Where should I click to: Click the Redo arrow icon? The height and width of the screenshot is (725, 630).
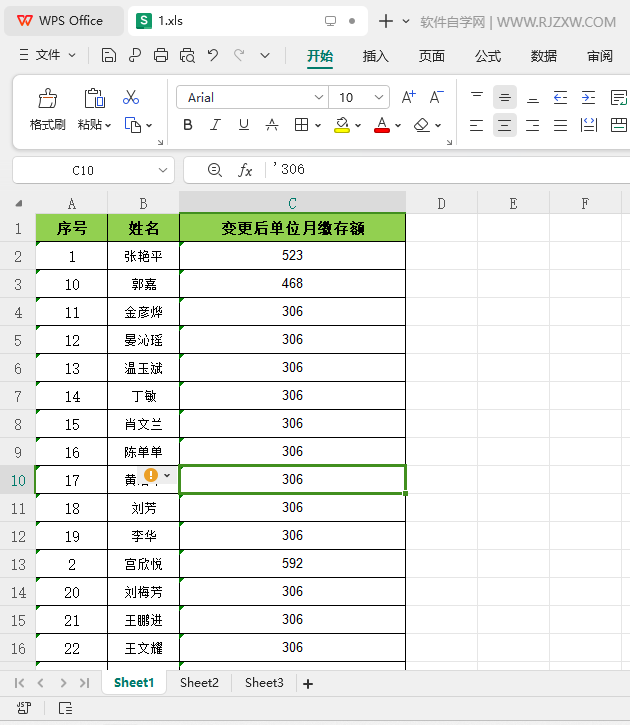(239, 55)
